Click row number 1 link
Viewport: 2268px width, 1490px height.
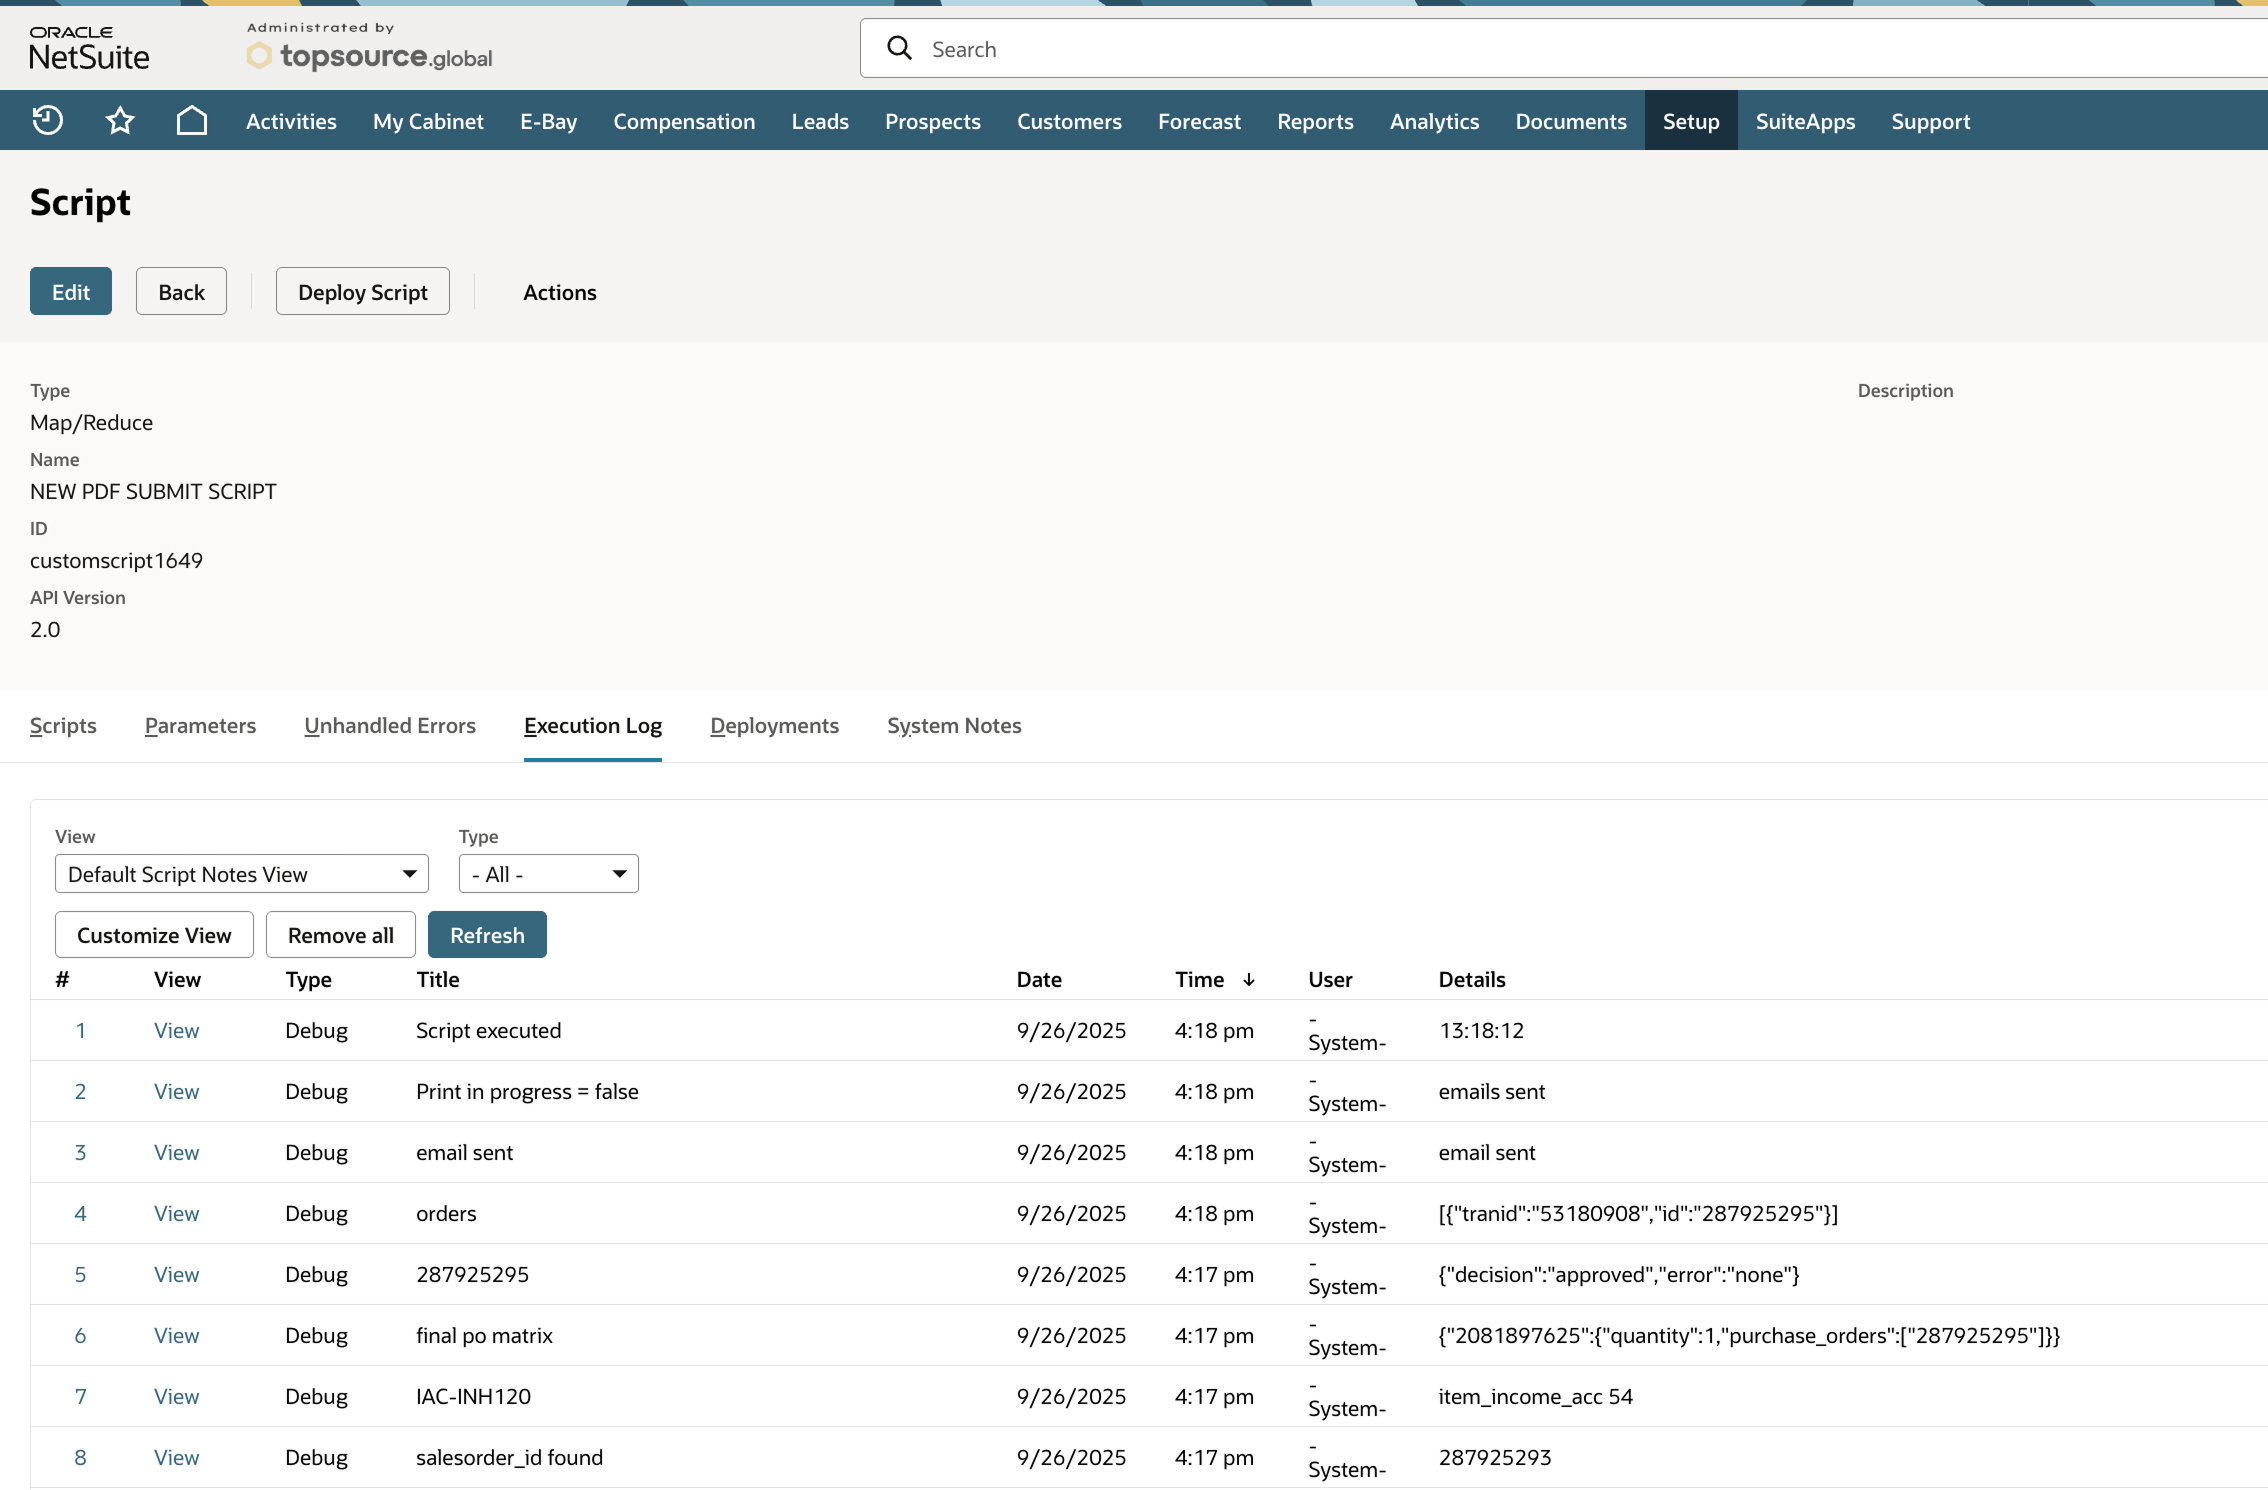point(80,1030)
